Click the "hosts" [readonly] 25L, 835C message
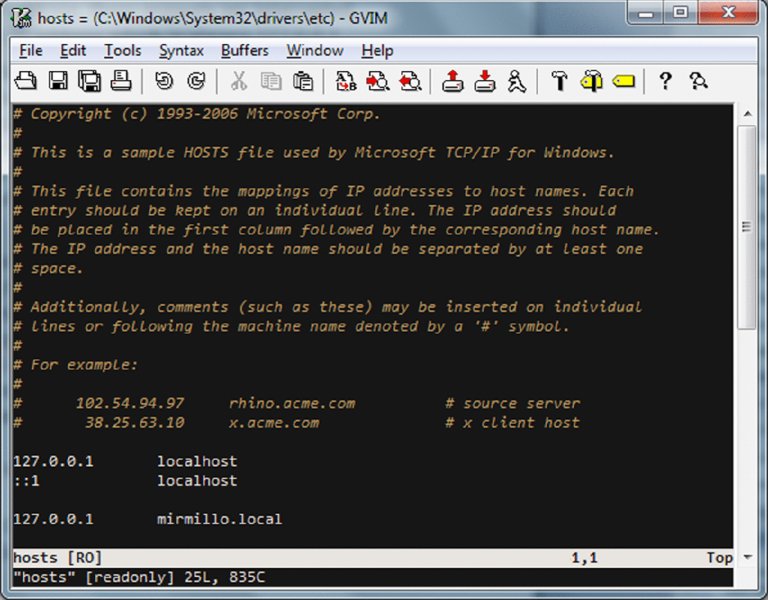 point(139,577)
